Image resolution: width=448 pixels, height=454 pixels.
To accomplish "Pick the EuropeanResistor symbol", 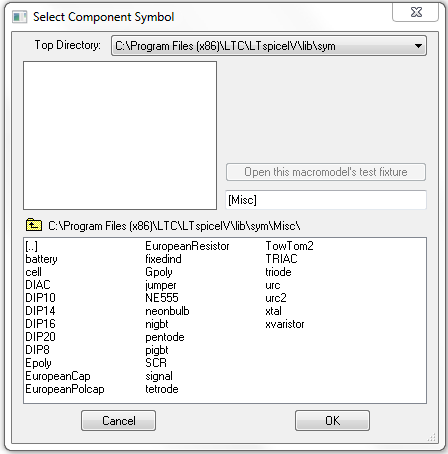I will click(x=187, y=246).
